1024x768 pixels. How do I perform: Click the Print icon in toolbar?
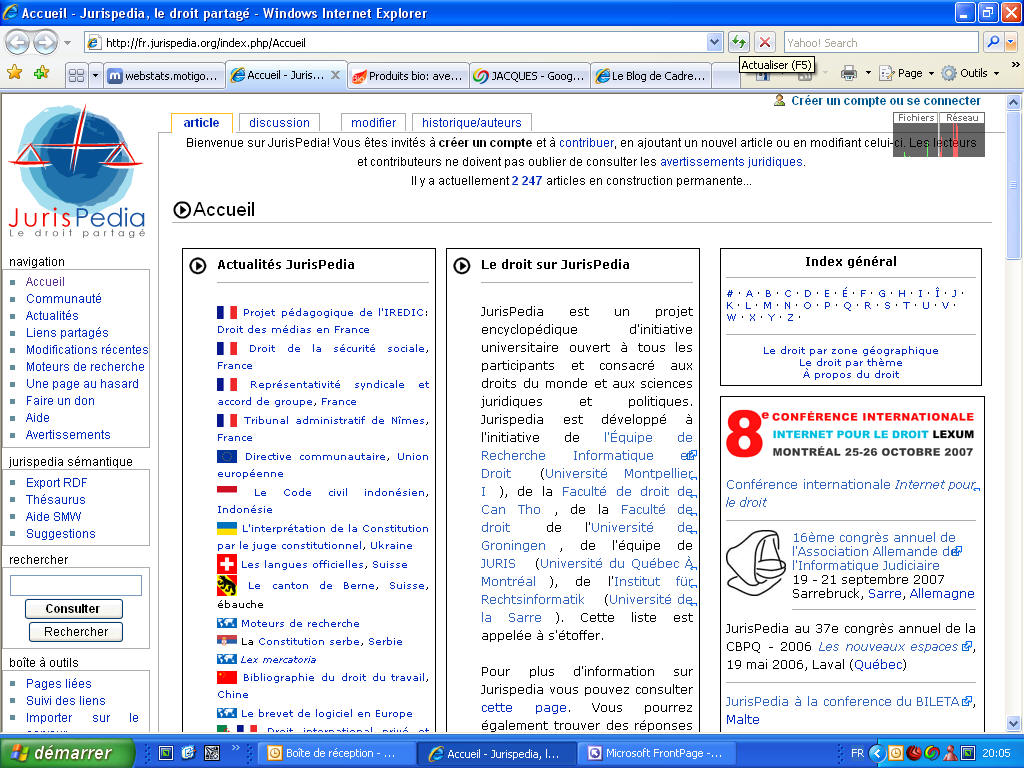click(849, 73)
